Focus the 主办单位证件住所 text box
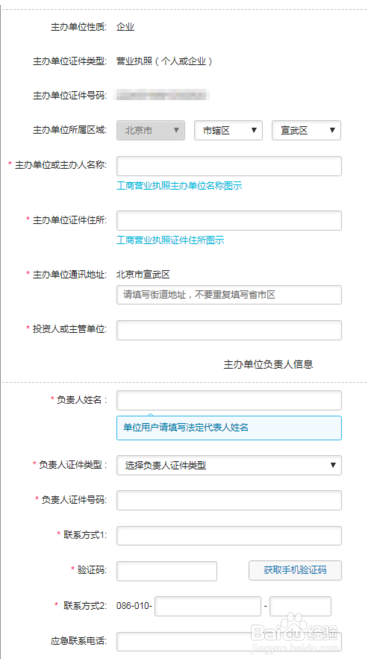Image resolution: width=368 pixels, height=666 pixels. [229, 221]
